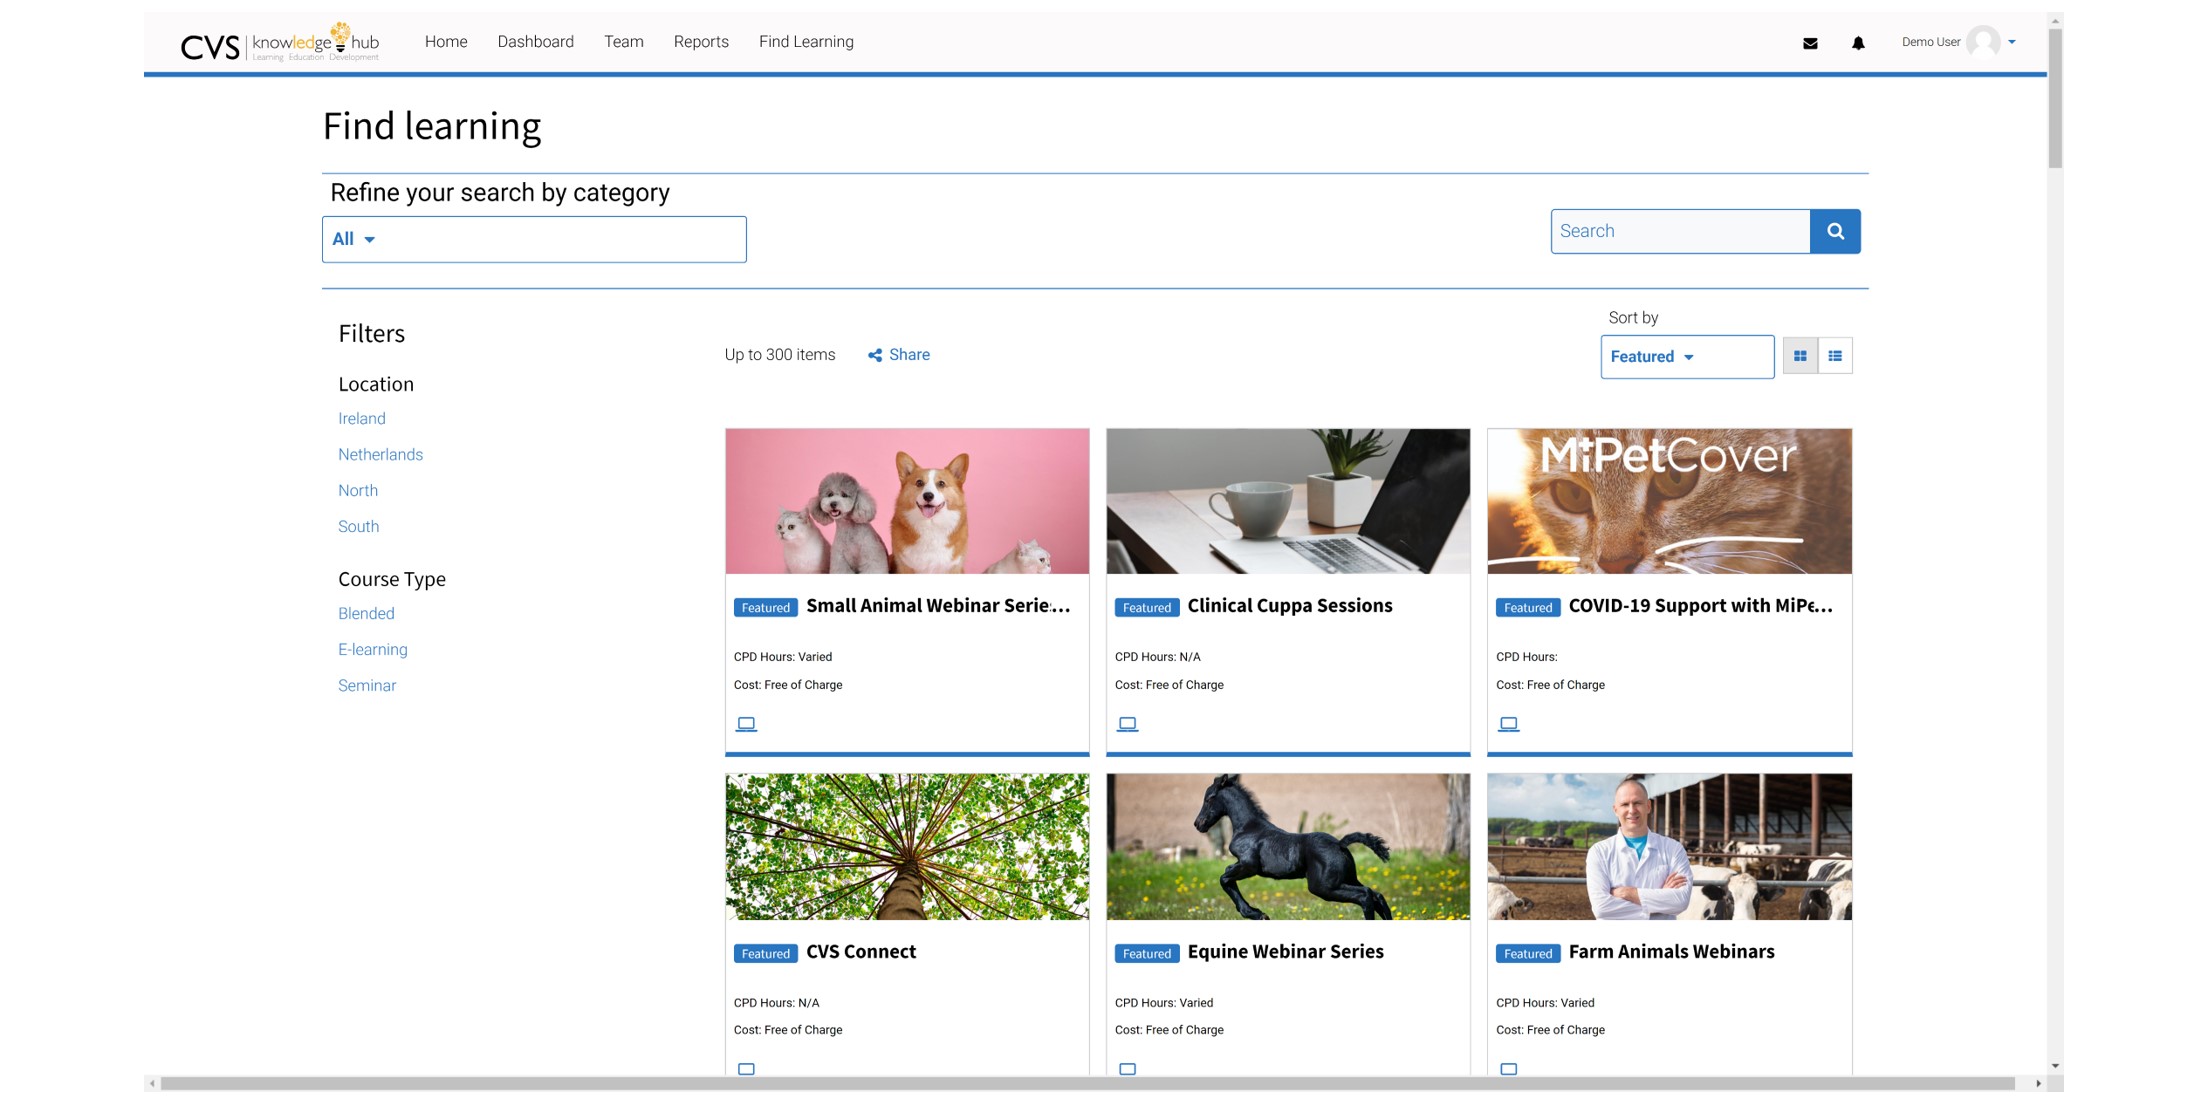
Task: Open the Equine Webinar Series title
Action: click(1285, 952)
